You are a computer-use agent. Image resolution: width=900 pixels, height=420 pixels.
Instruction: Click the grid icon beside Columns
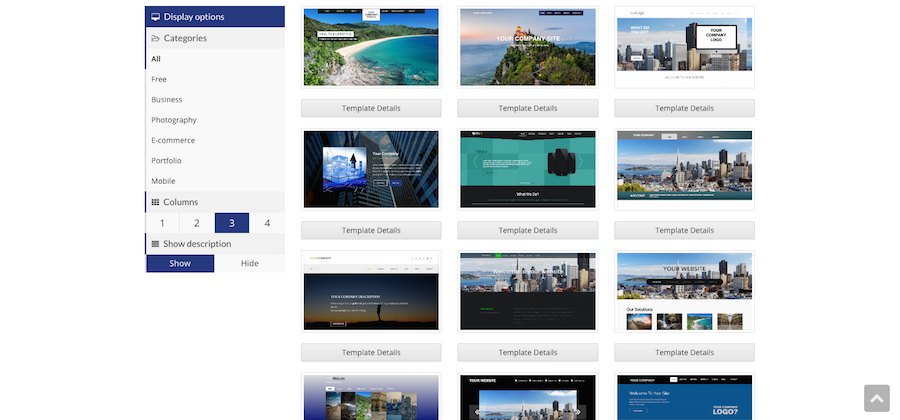coord(155,202)
